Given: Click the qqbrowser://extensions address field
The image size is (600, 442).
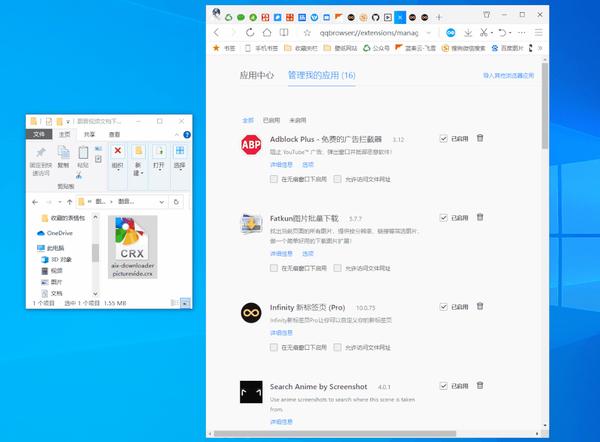Looking at the screenshot, I should [x=369, y=33].
